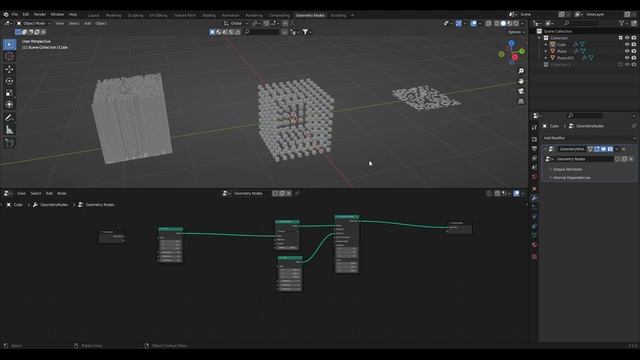This screenshot has height=360, width=640.
Task: Toggle modifier edit mode display button
Action: pos(597,149)
